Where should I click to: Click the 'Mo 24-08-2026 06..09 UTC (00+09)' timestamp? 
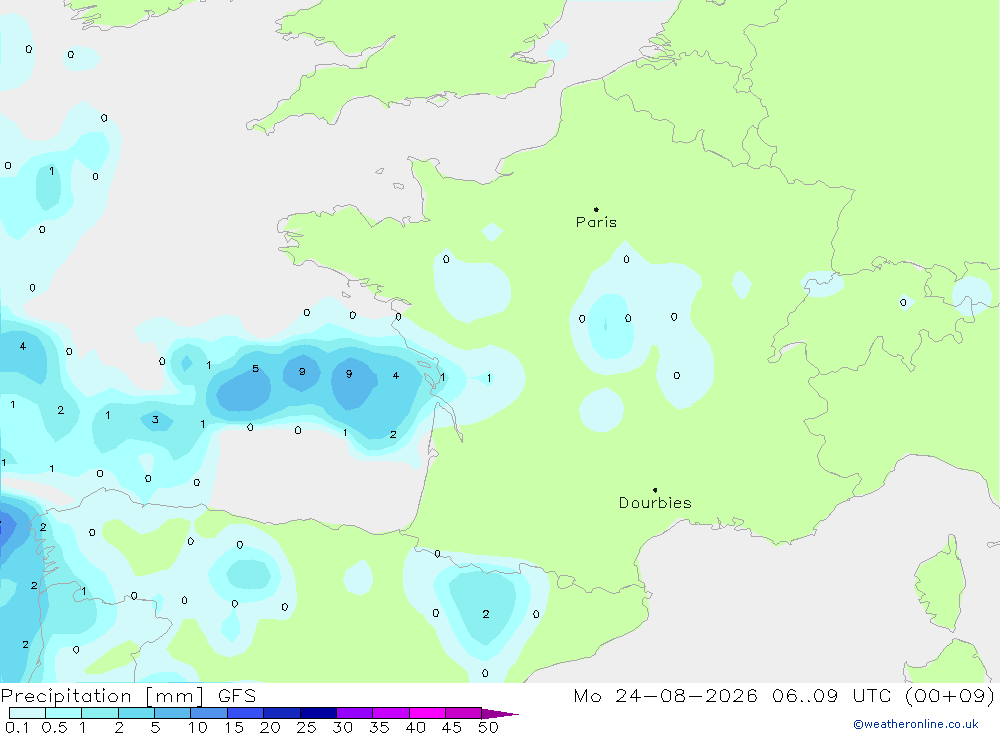coord(784,696)
